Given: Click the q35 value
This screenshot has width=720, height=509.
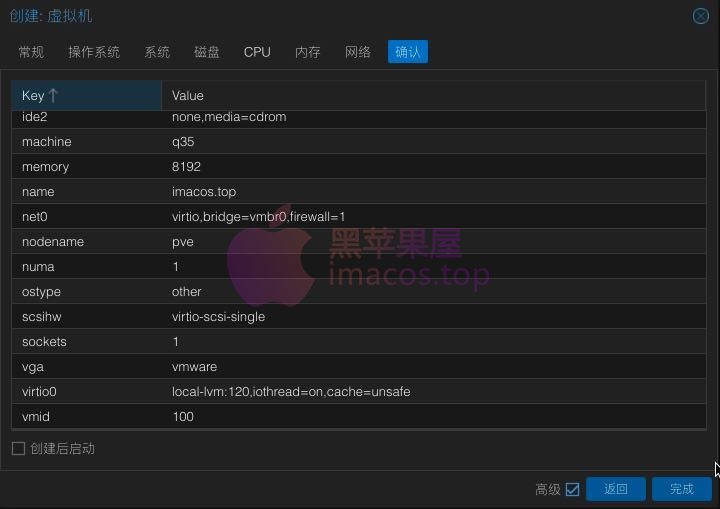Looking at the screenshot, I should point(183,142).
